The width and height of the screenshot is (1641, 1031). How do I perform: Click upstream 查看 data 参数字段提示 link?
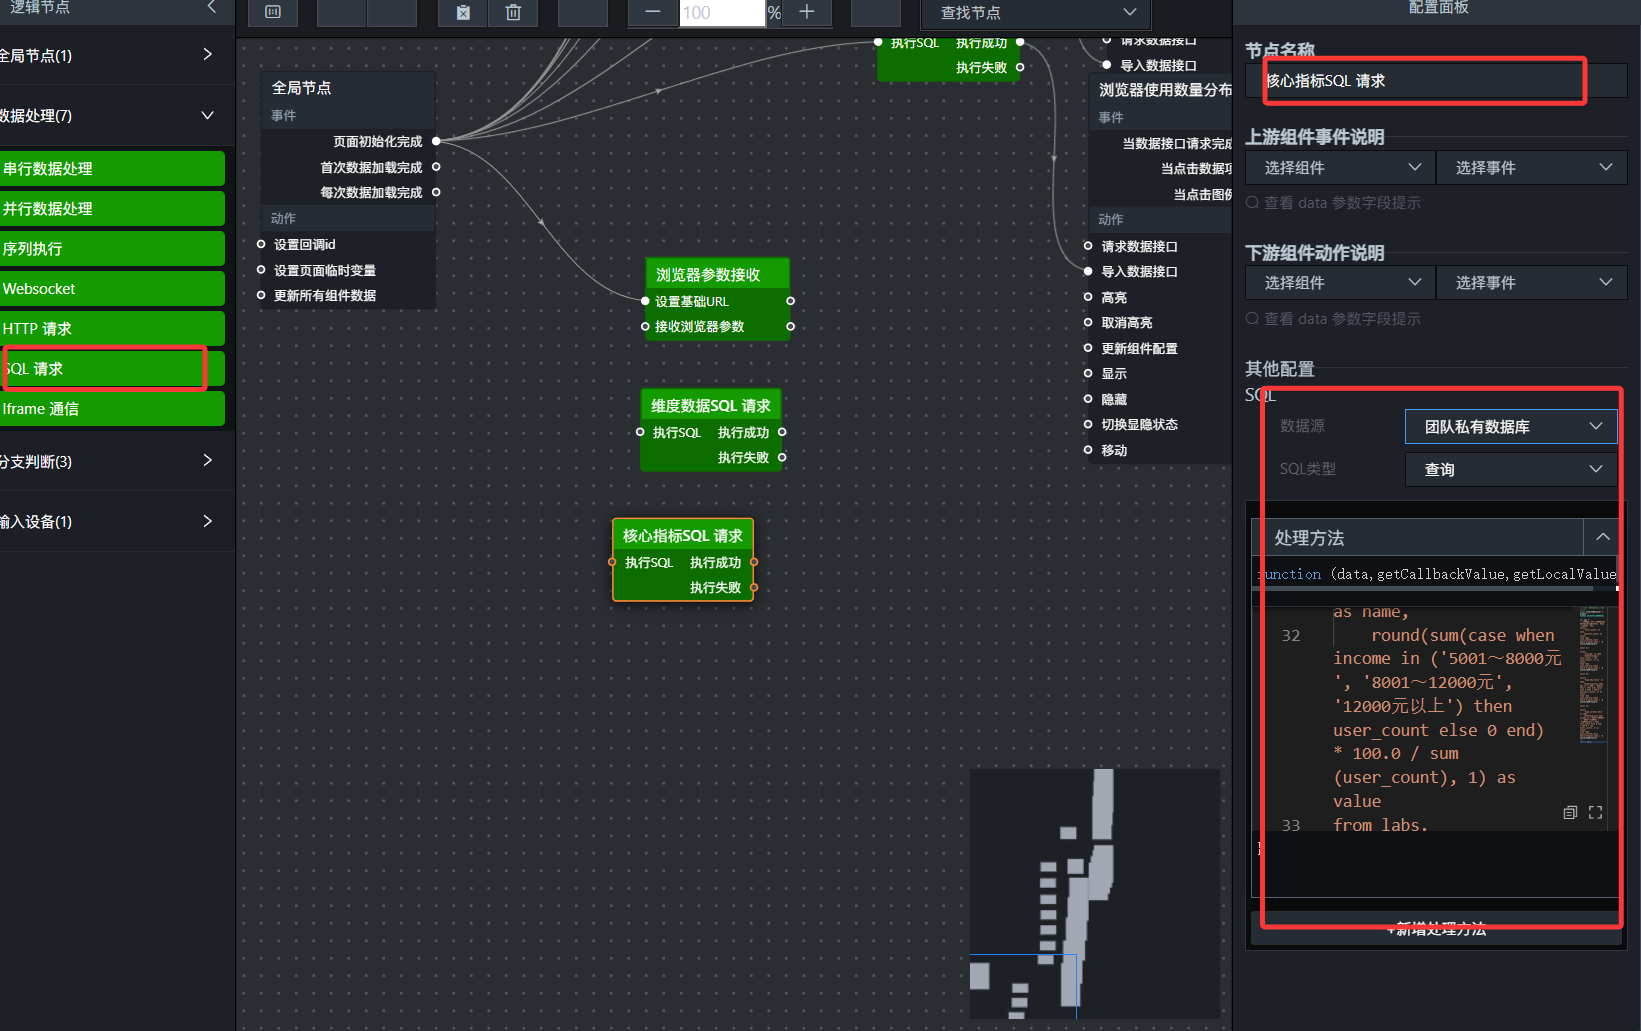(x=1333, y=203)
